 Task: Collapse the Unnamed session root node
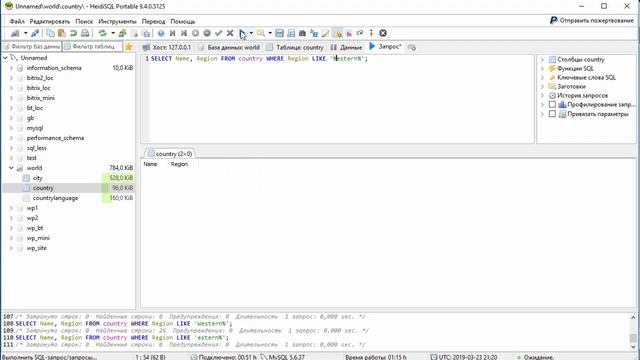click(x=5, y=58)
